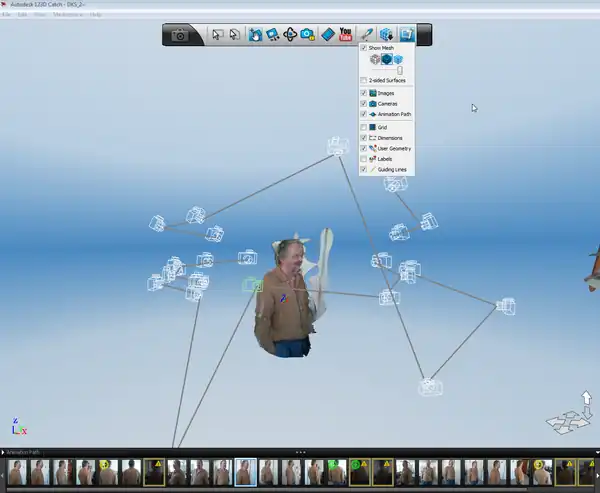The image size is (600, 493).
Task: Expand the Animation Path panel header
Action: (22, 453)
